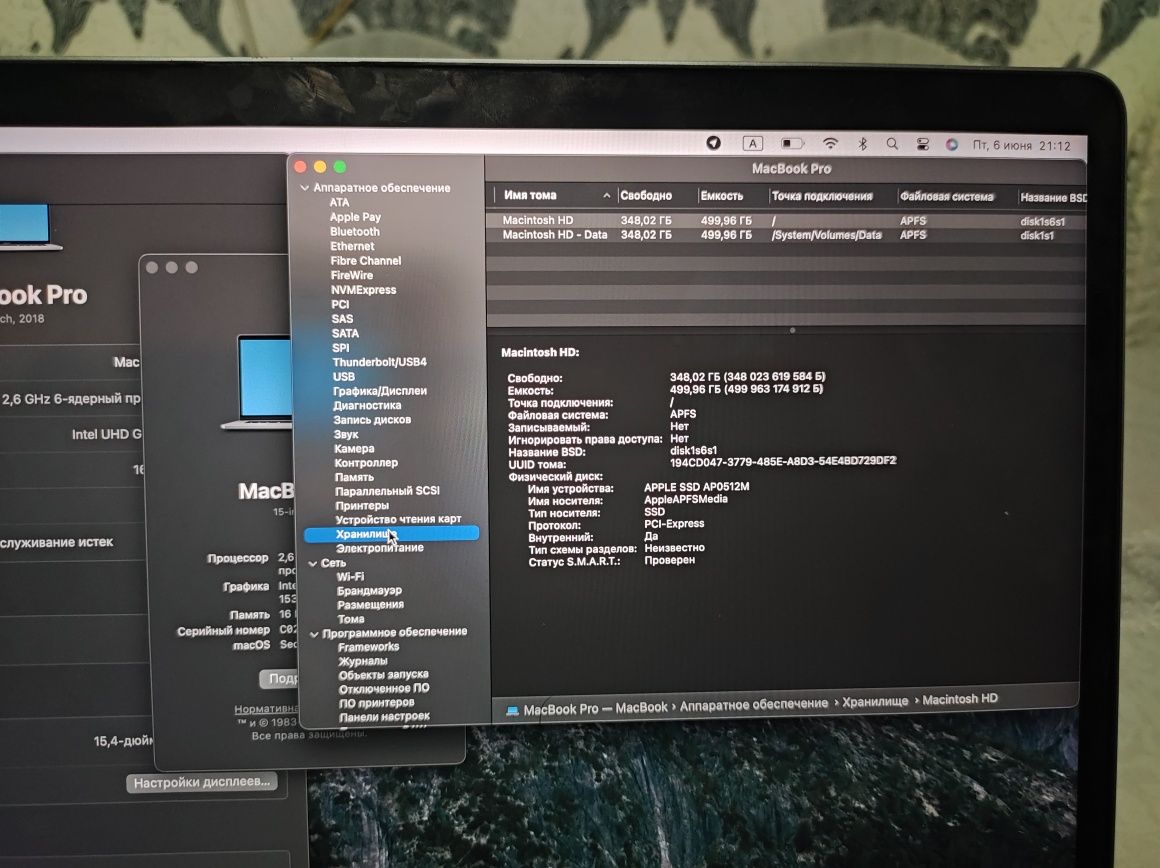Select Принтеры in the sidebar

[362, 505]
